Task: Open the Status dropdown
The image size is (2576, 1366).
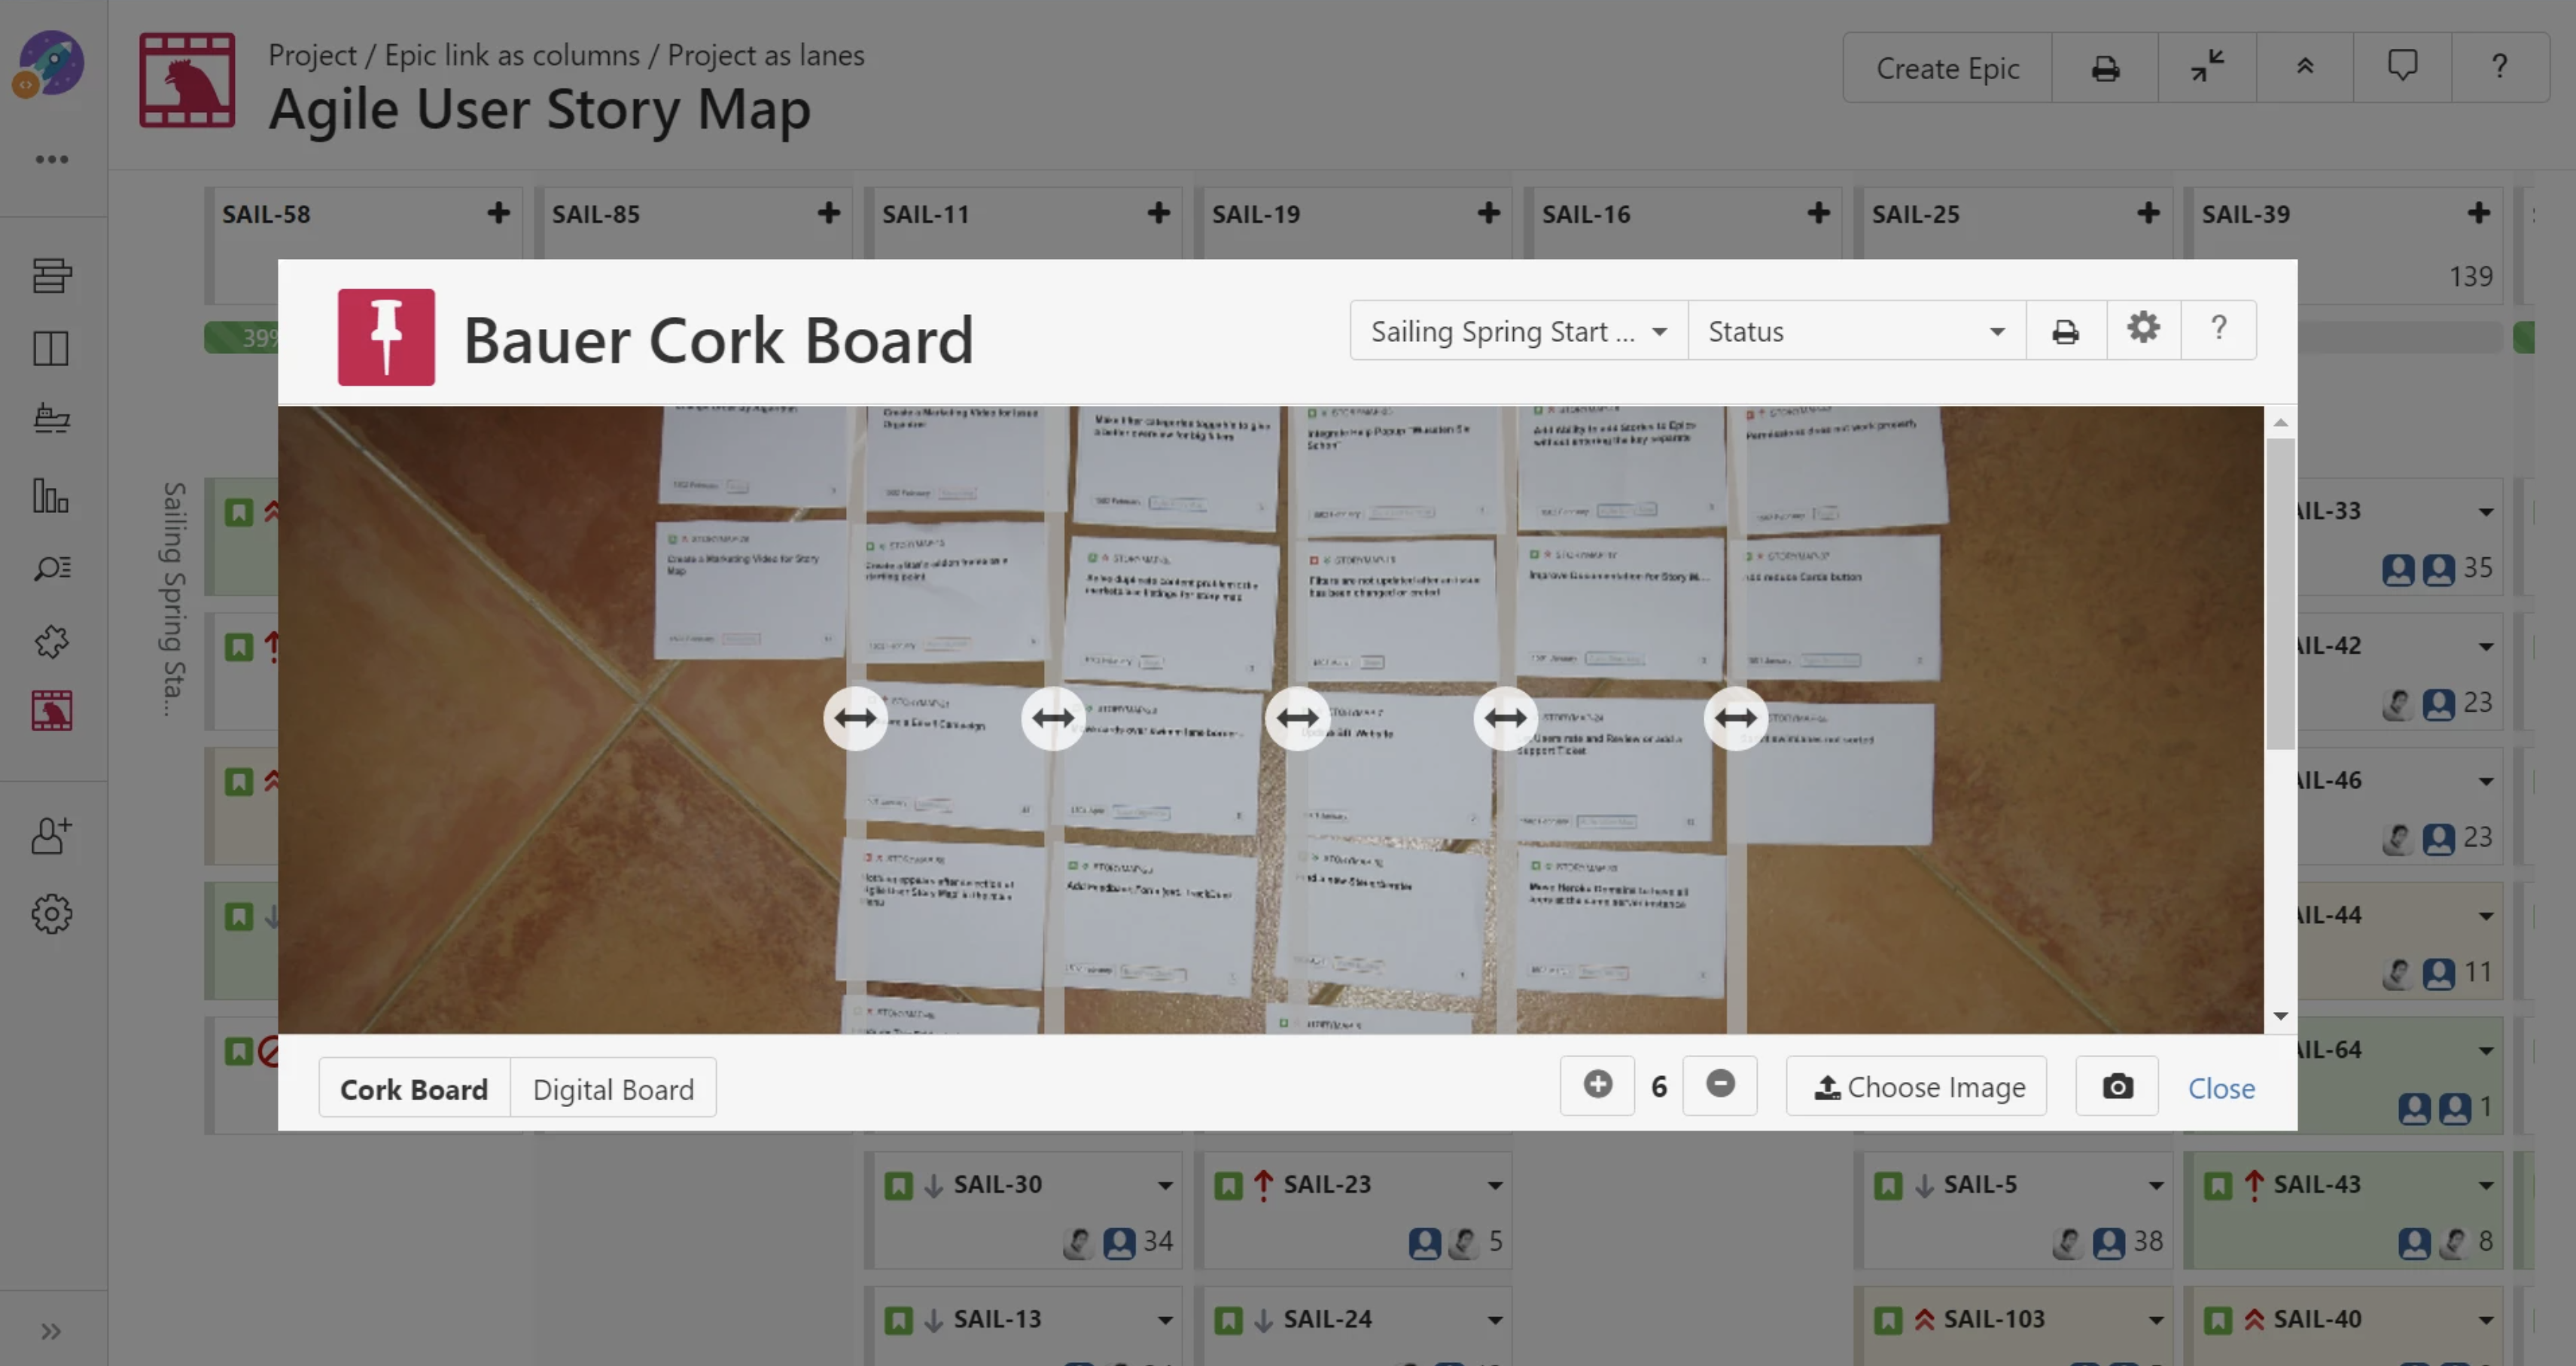Action: click(x=1856, y=331)
